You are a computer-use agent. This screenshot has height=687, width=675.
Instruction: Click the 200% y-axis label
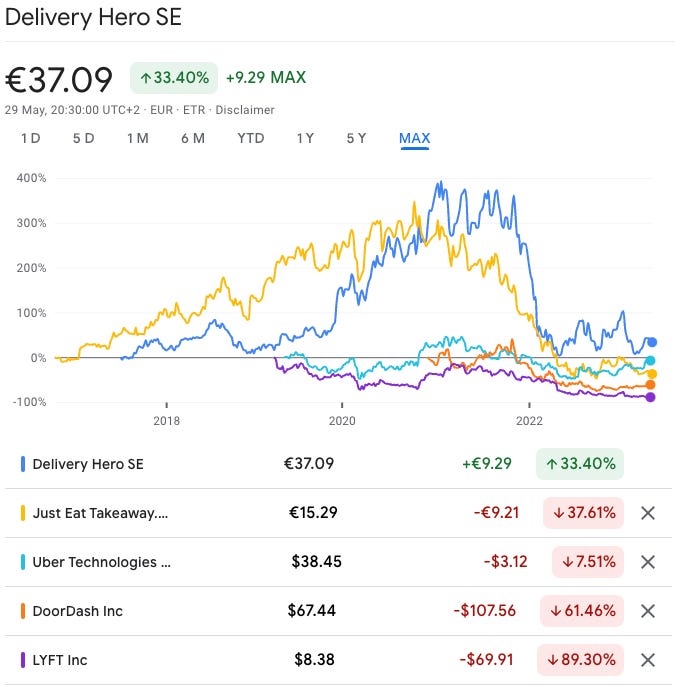tap(31, 268)
